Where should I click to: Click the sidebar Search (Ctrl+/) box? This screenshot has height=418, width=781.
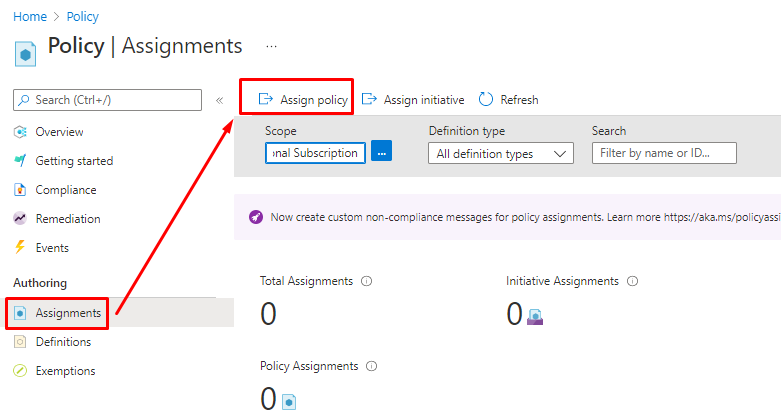click(x=108, y=100)
